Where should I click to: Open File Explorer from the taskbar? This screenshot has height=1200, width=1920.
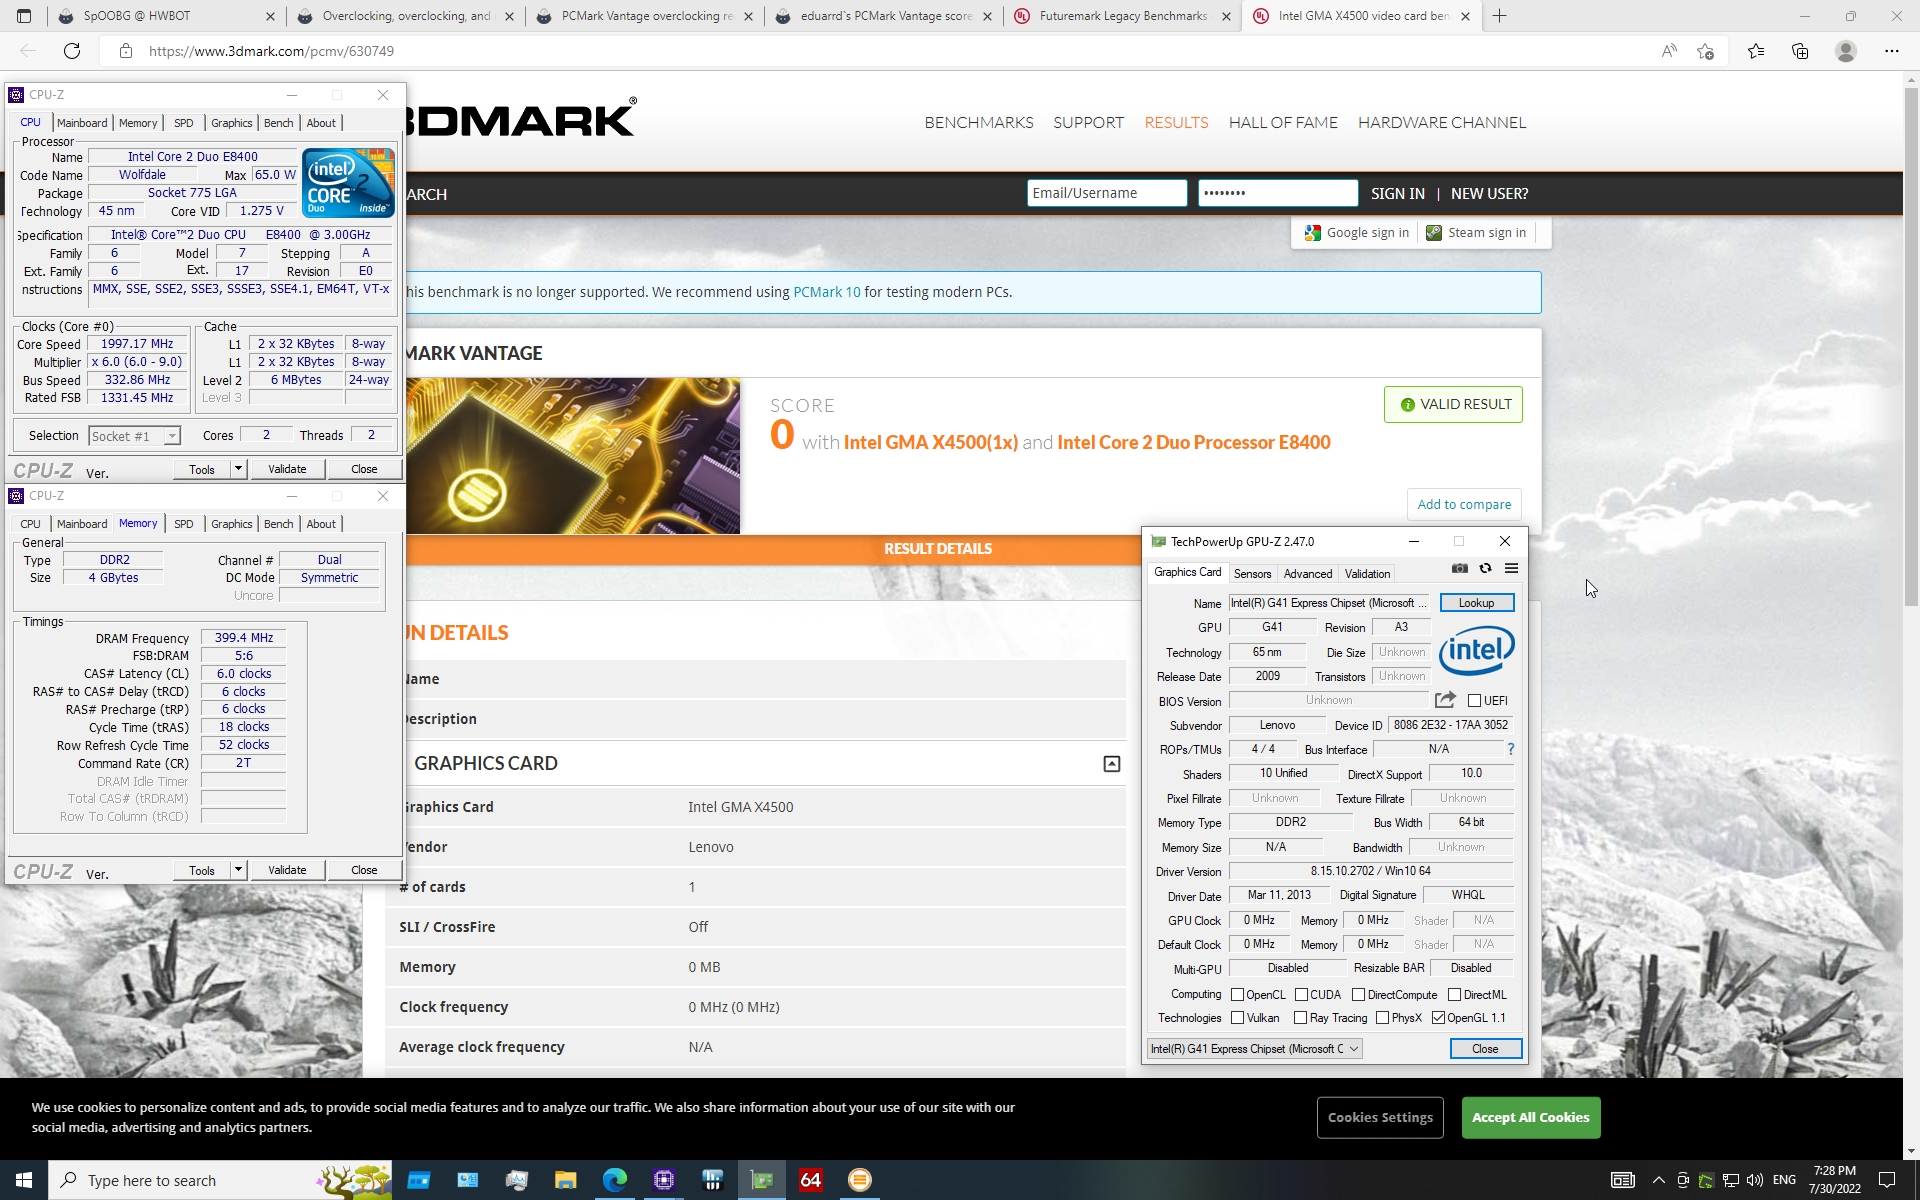tap(566, 1180)
